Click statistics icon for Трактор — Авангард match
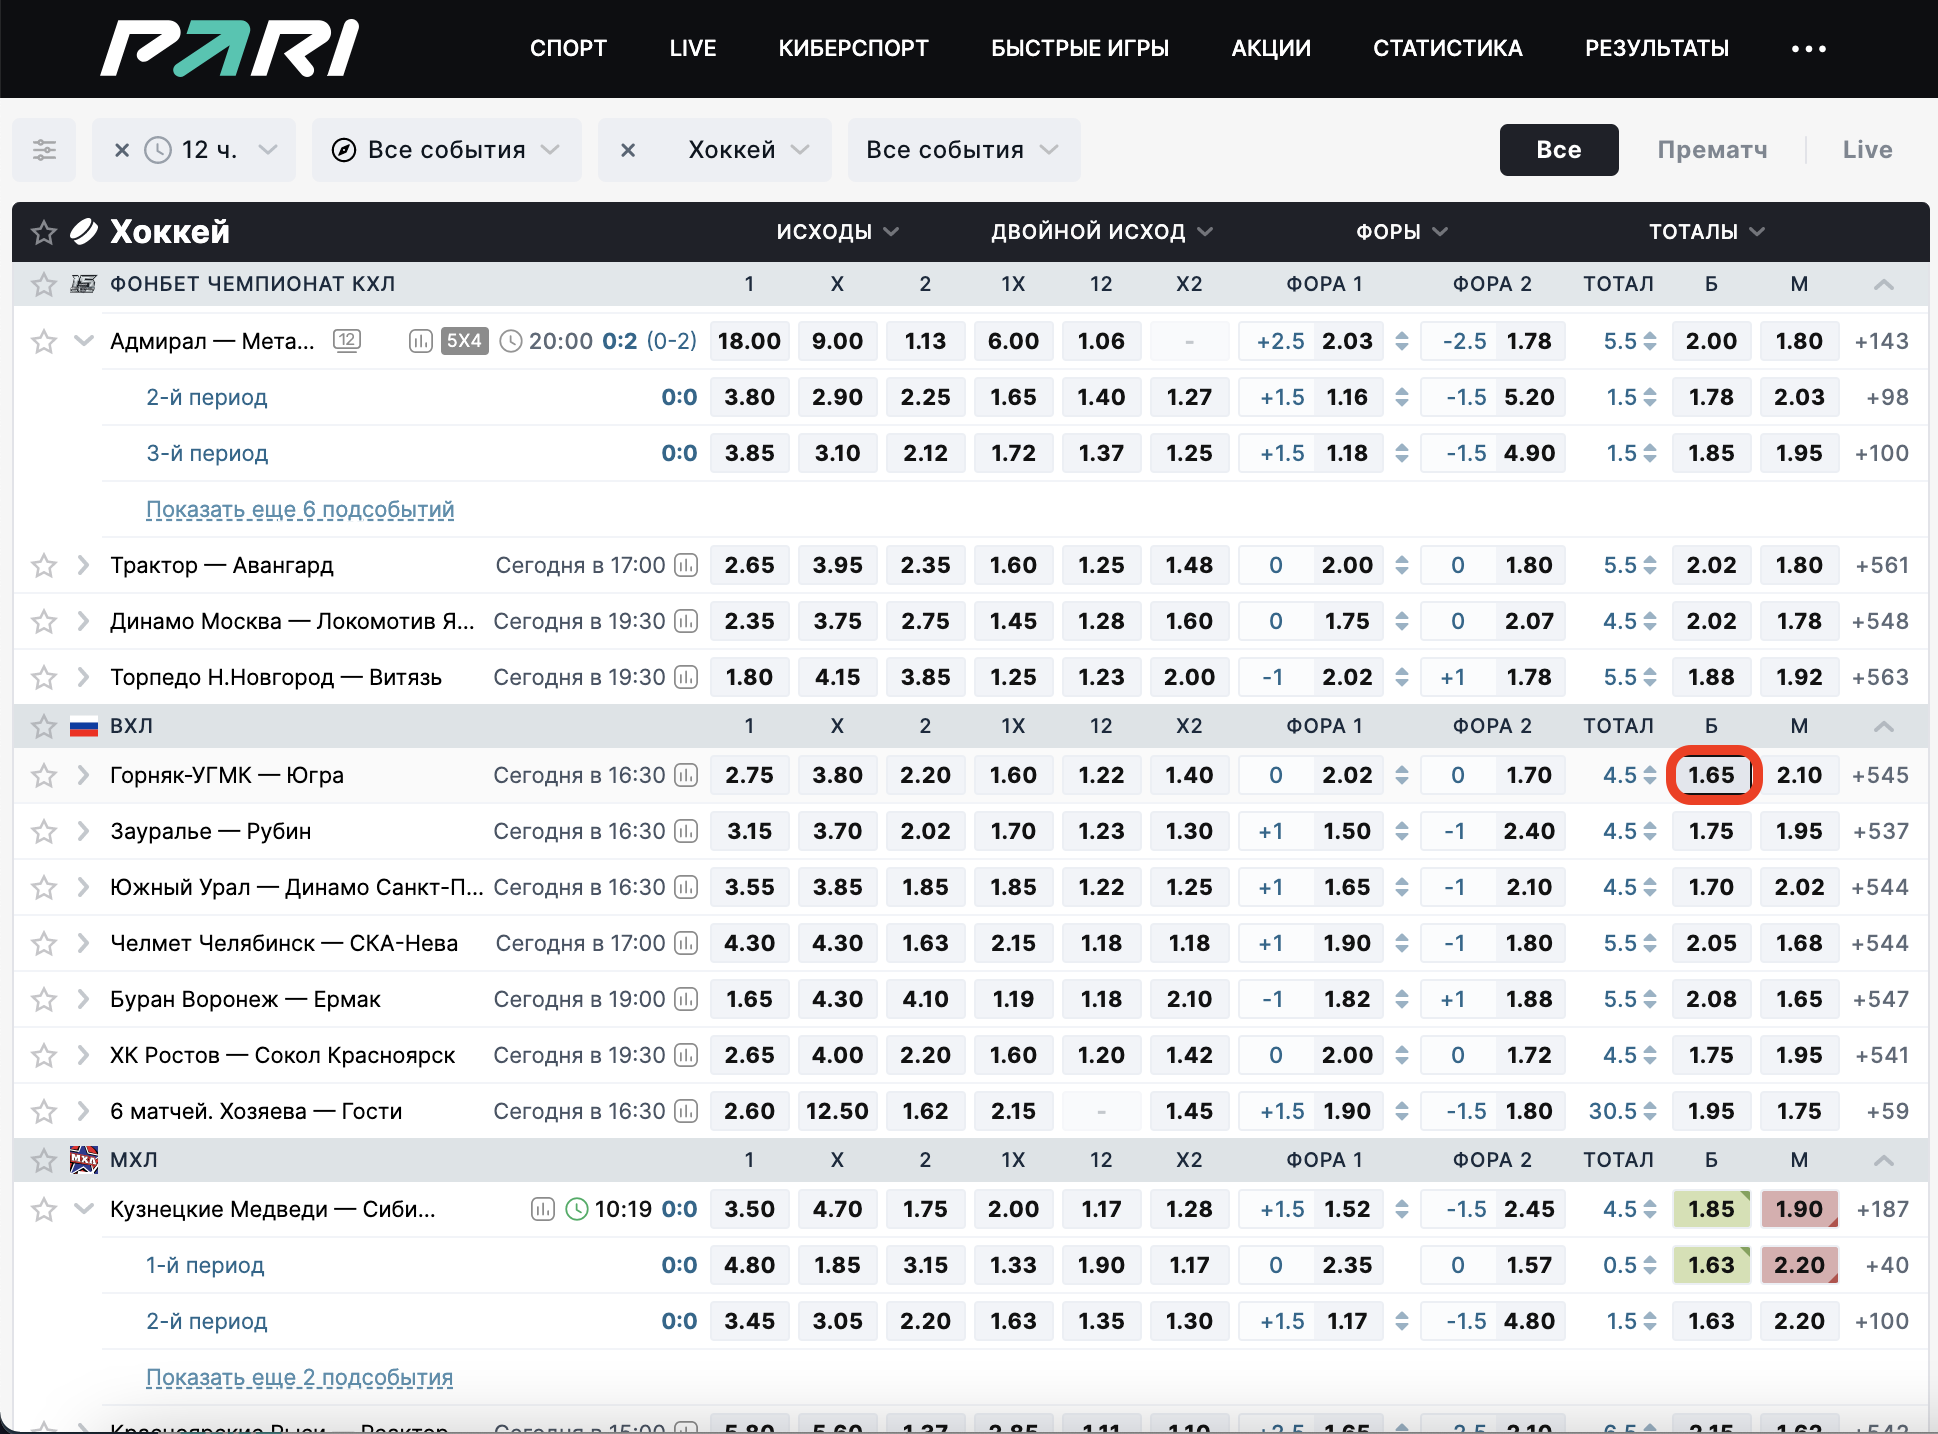Image resolution: width=1938 pixels, height=1434 pixels. [x=686, y=565]
